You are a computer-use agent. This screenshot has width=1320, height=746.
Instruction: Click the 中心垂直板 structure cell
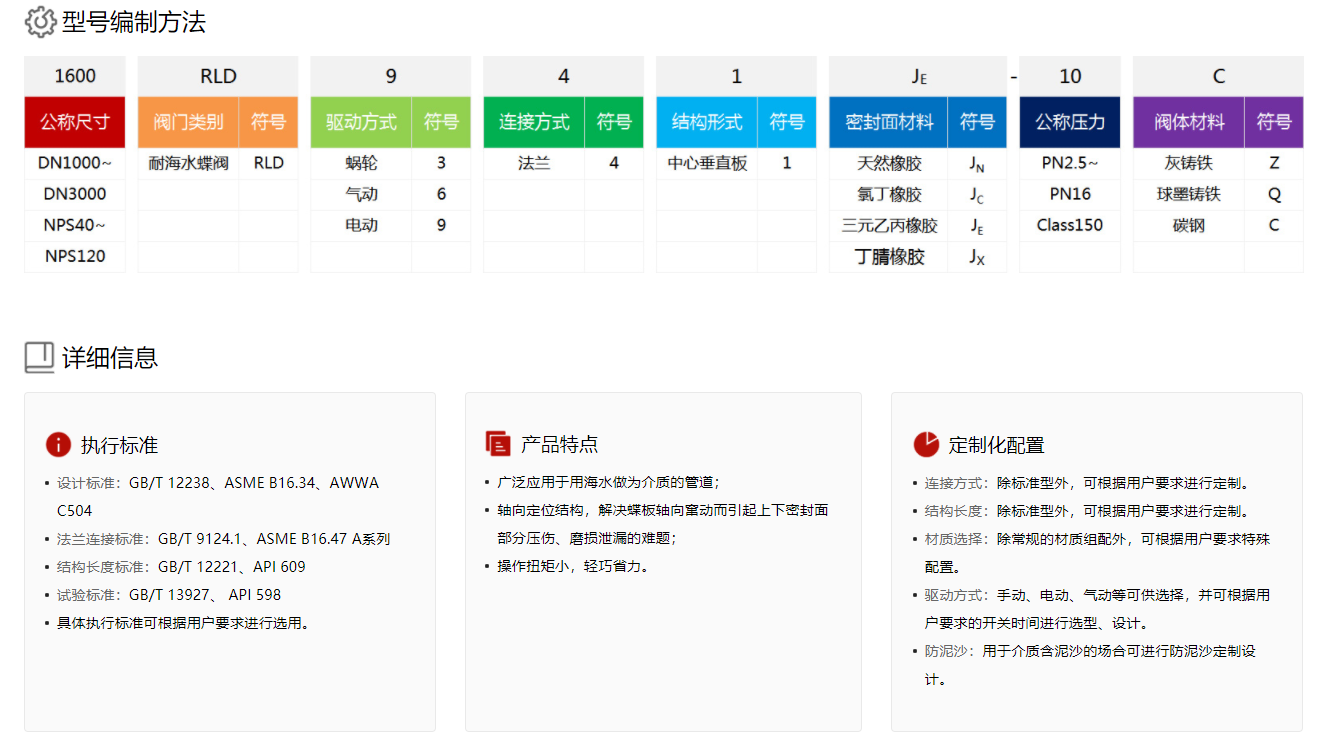click(707, 163)
